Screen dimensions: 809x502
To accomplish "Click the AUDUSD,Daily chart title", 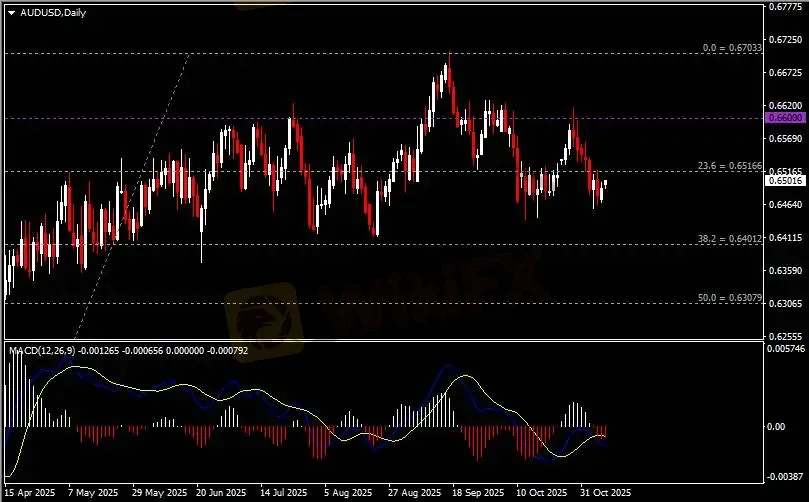I will [51, 12].
